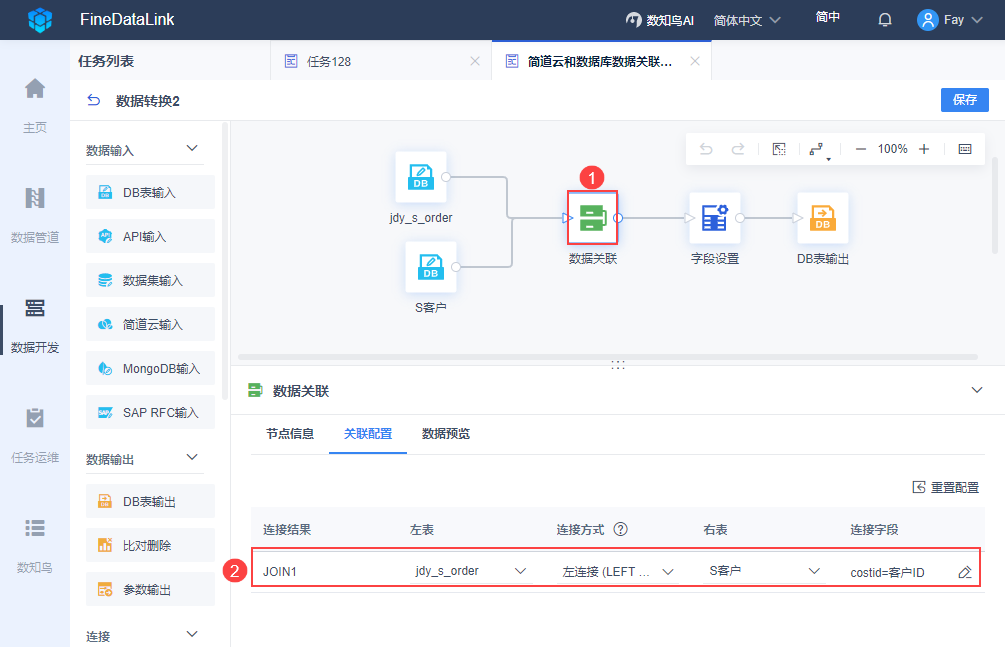This screenshot has height=647, width=1005.
Task: Click the fit-to-screen canvas icon
Action: (x=779, y=149)
